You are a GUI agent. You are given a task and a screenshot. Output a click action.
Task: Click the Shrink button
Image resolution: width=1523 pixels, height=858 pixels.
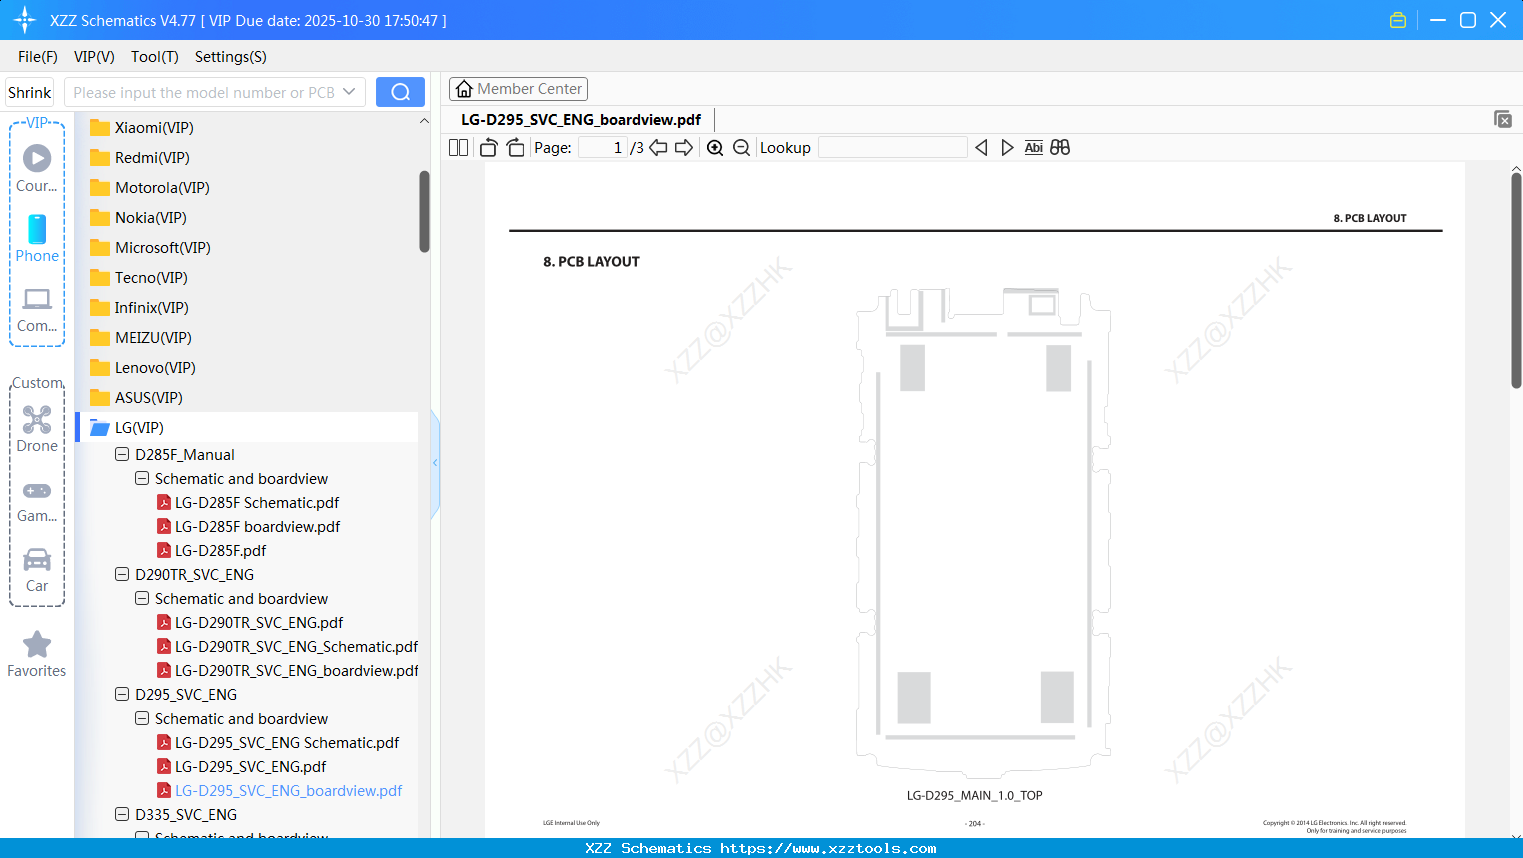pos(30,92)
